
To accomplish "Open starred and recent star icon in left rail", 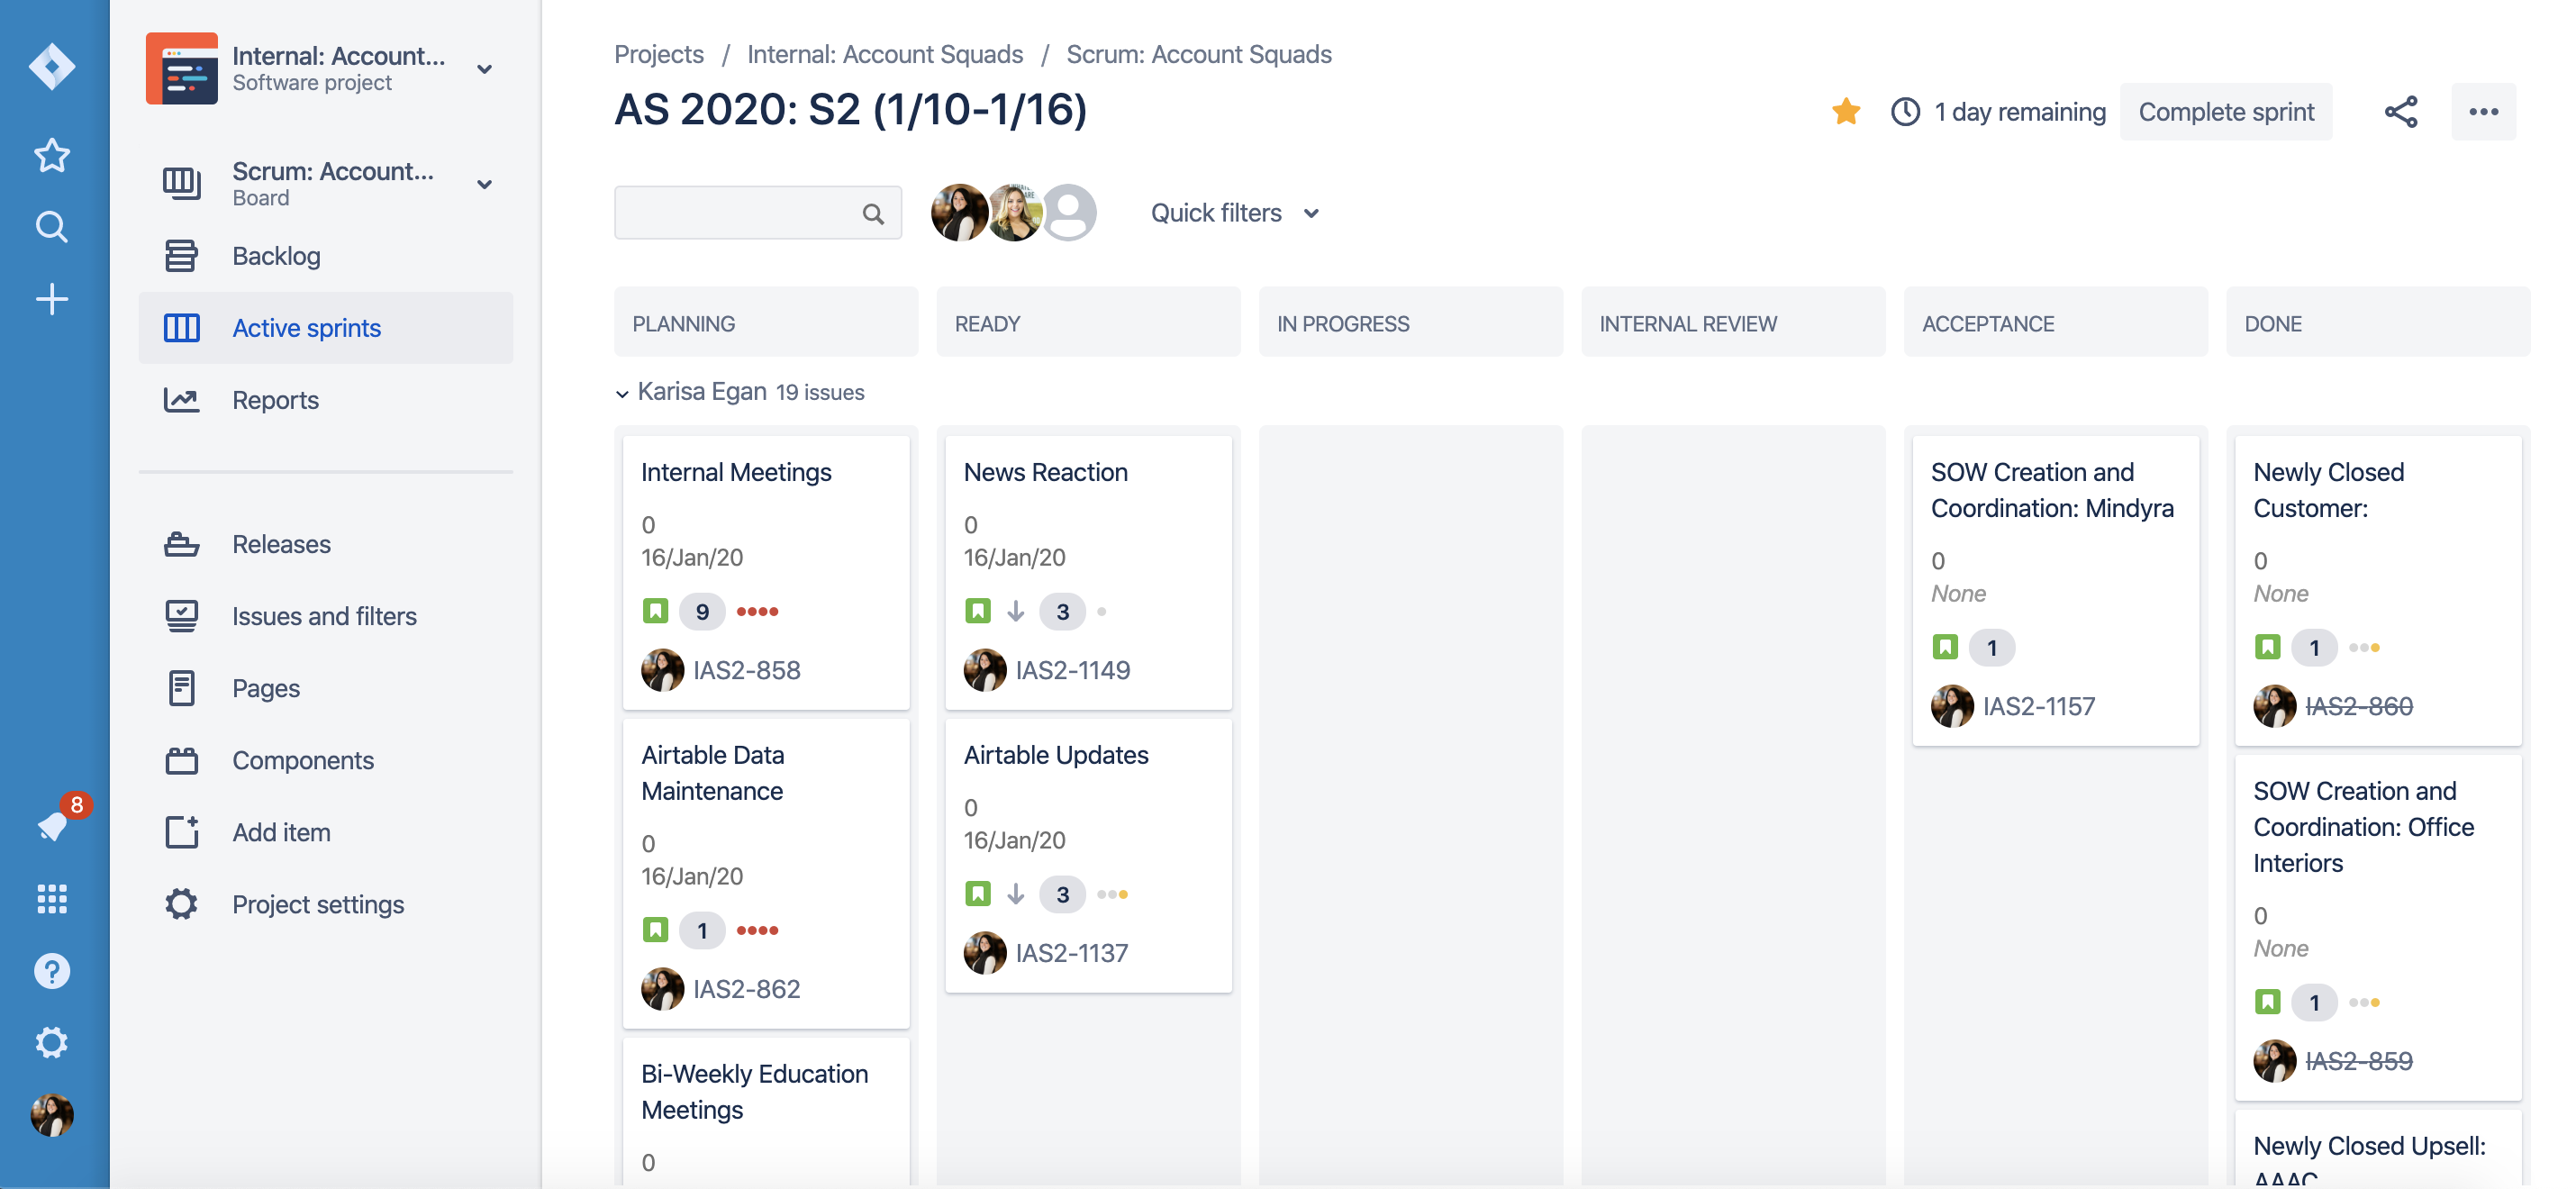I will [52, 155].
